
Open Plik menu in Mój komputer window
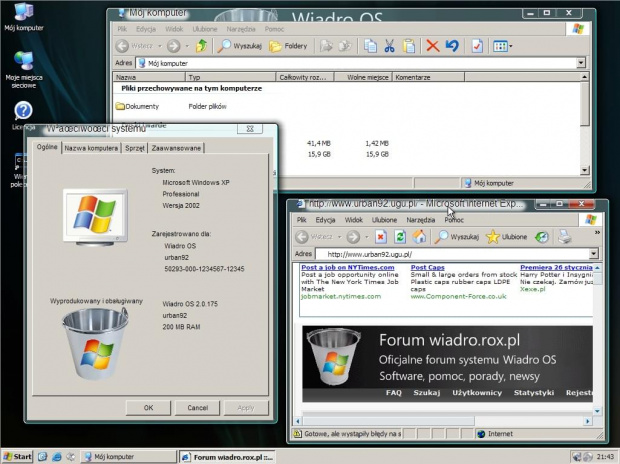point(122,29)
